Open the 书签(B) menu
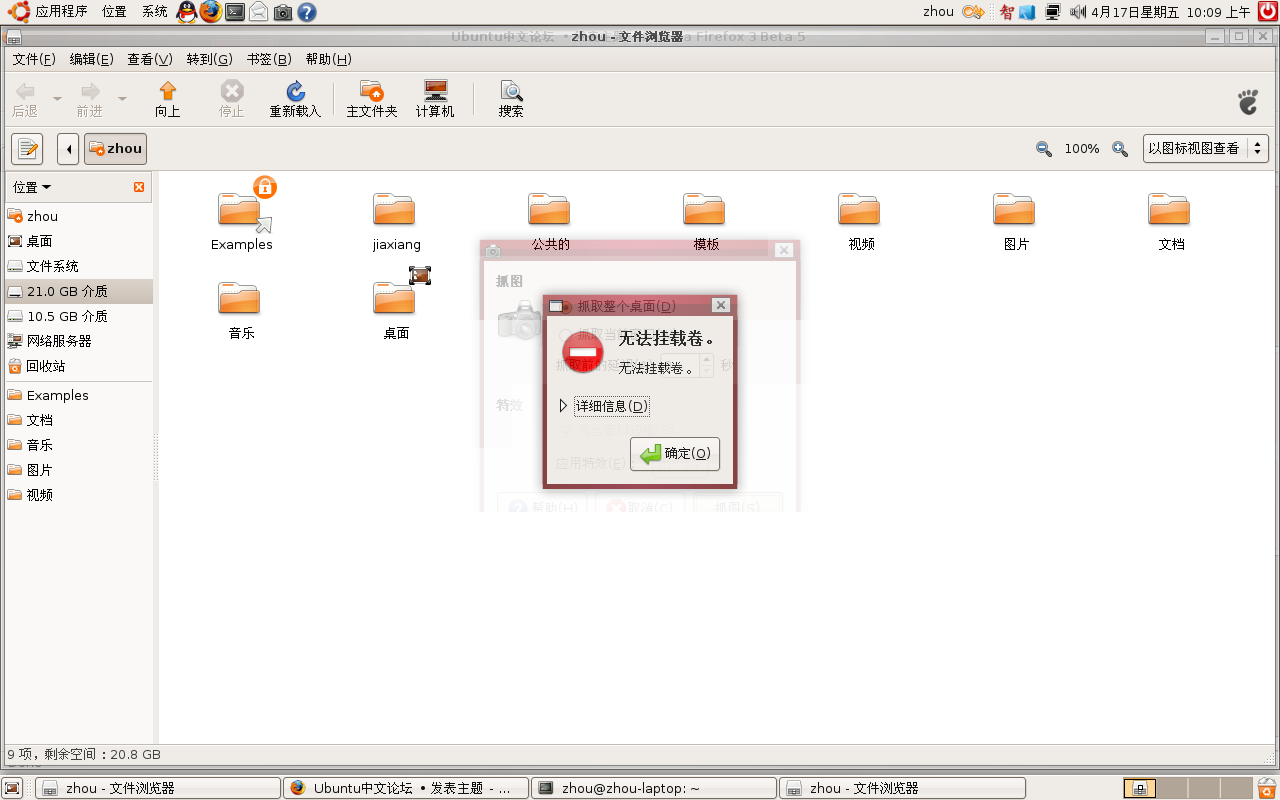Viewport: 1280px width, 800px height. tap(269, 59)
